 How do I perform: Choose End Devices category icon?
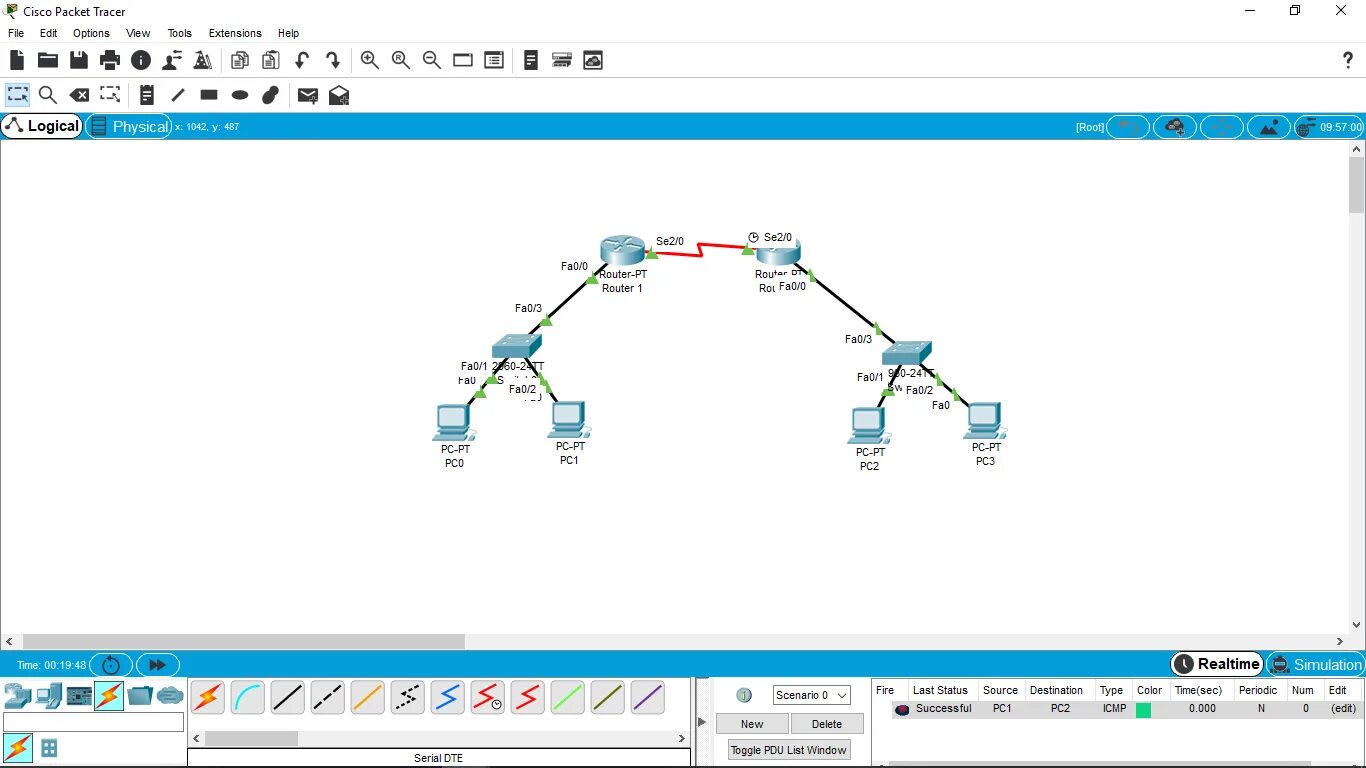click(49, 695)
